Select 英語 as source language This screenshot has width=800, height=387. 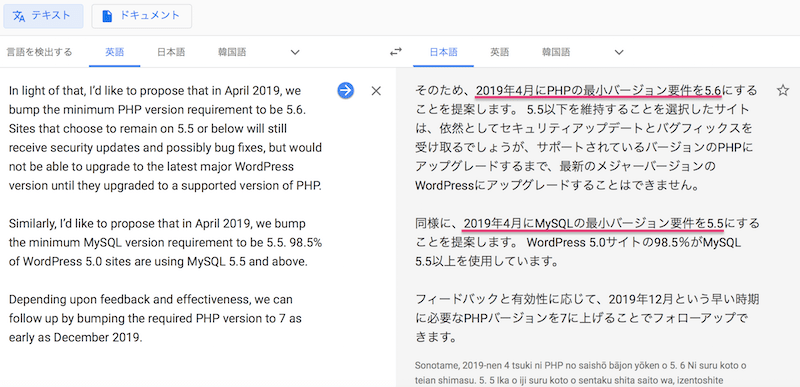[114, 52]
